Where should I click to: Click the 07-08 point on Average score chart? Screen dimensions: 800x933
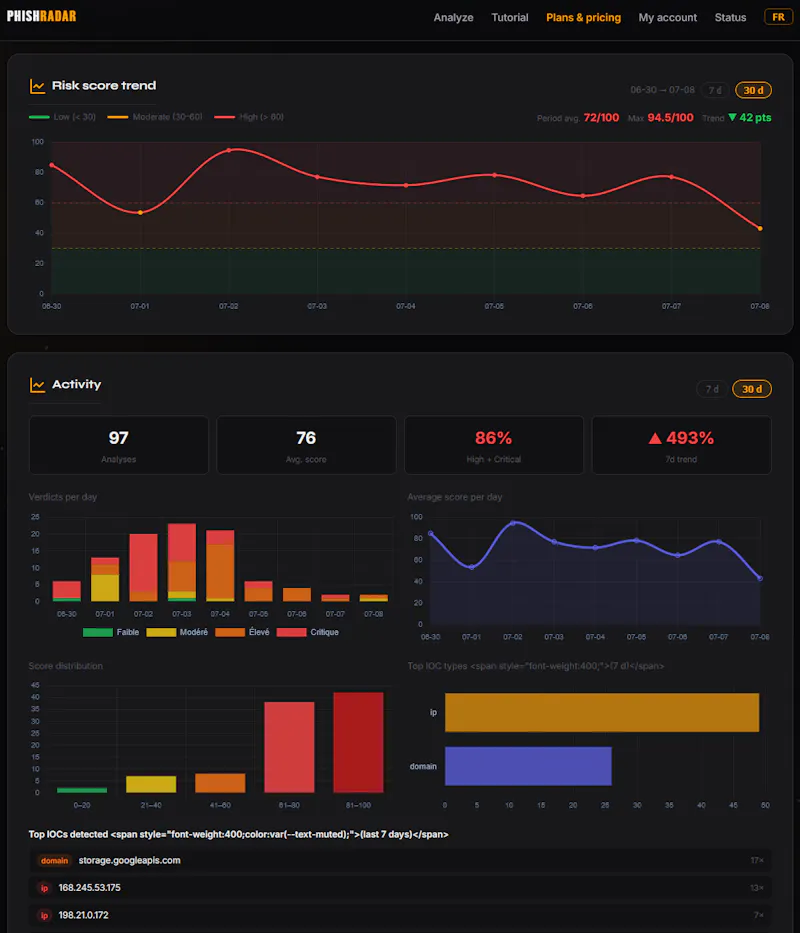(x=760, y=578)
